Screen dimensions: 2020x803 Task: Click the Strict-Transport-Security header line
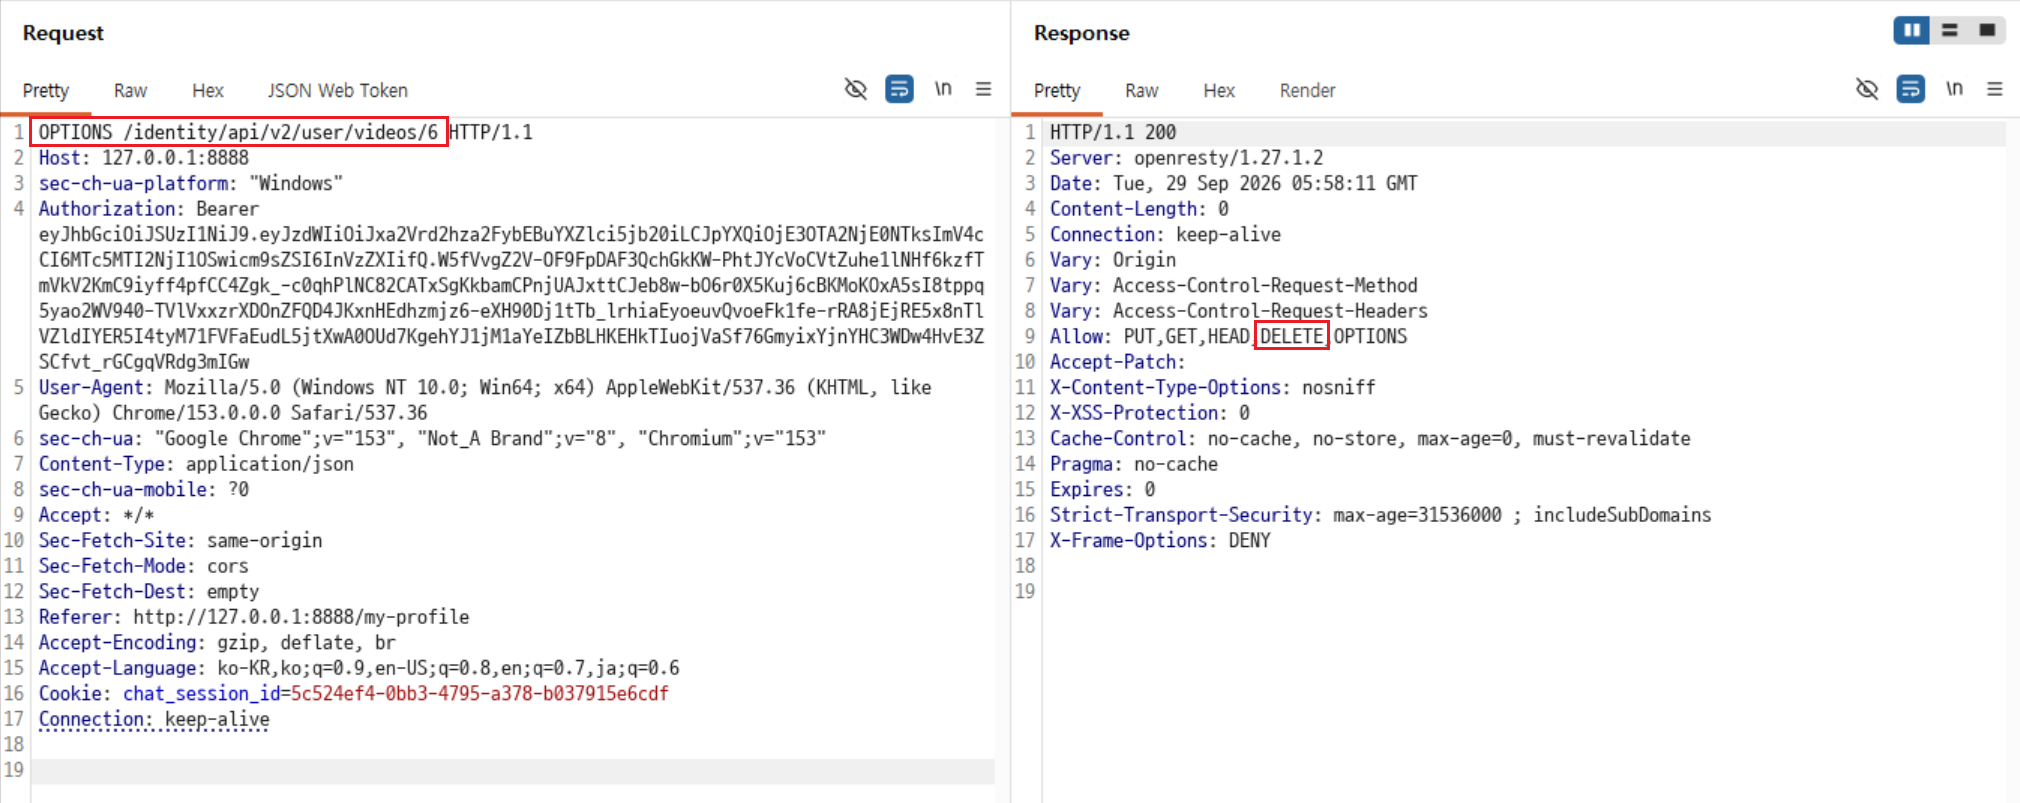pyautogui.click(x=1380, y=515)
